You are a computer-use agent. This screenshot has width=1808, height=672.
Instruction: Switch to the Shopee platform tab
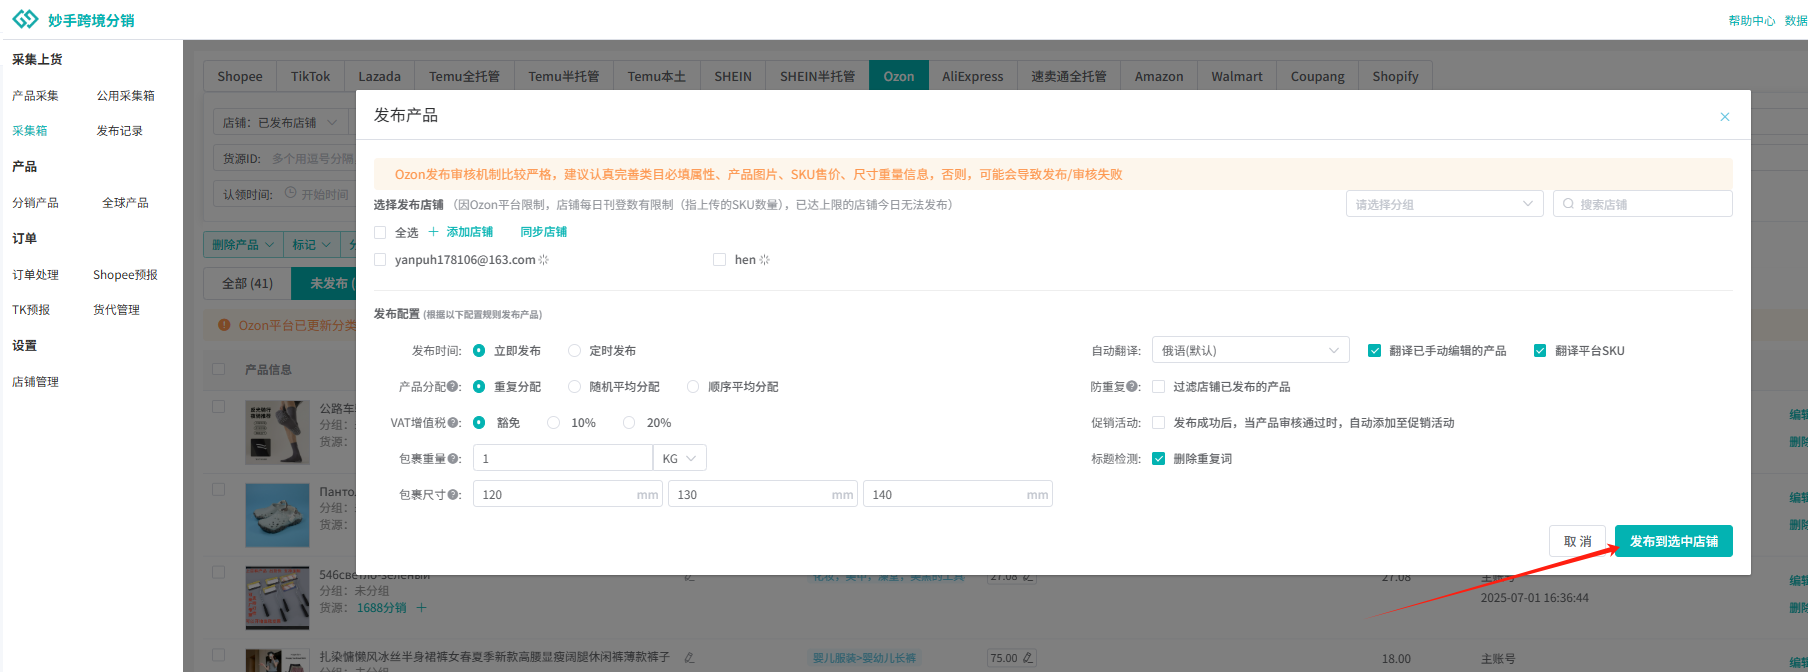pos(240,77)
